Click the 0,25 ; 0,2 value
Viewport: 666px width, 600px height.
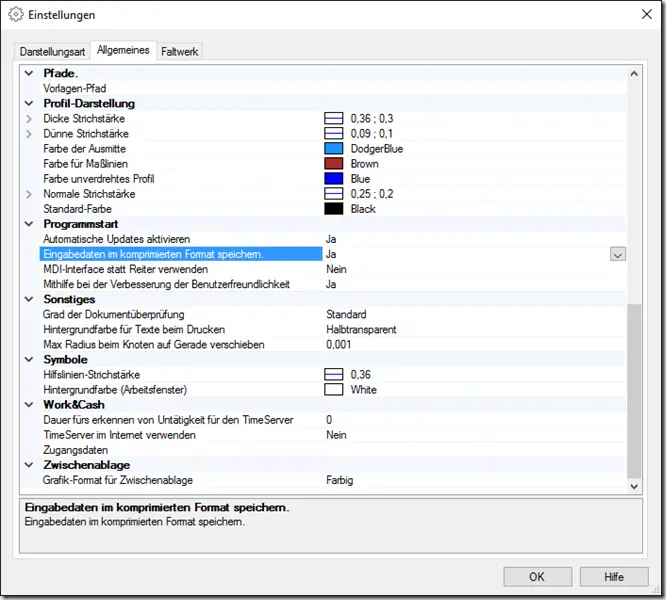[x=372, y=194]
